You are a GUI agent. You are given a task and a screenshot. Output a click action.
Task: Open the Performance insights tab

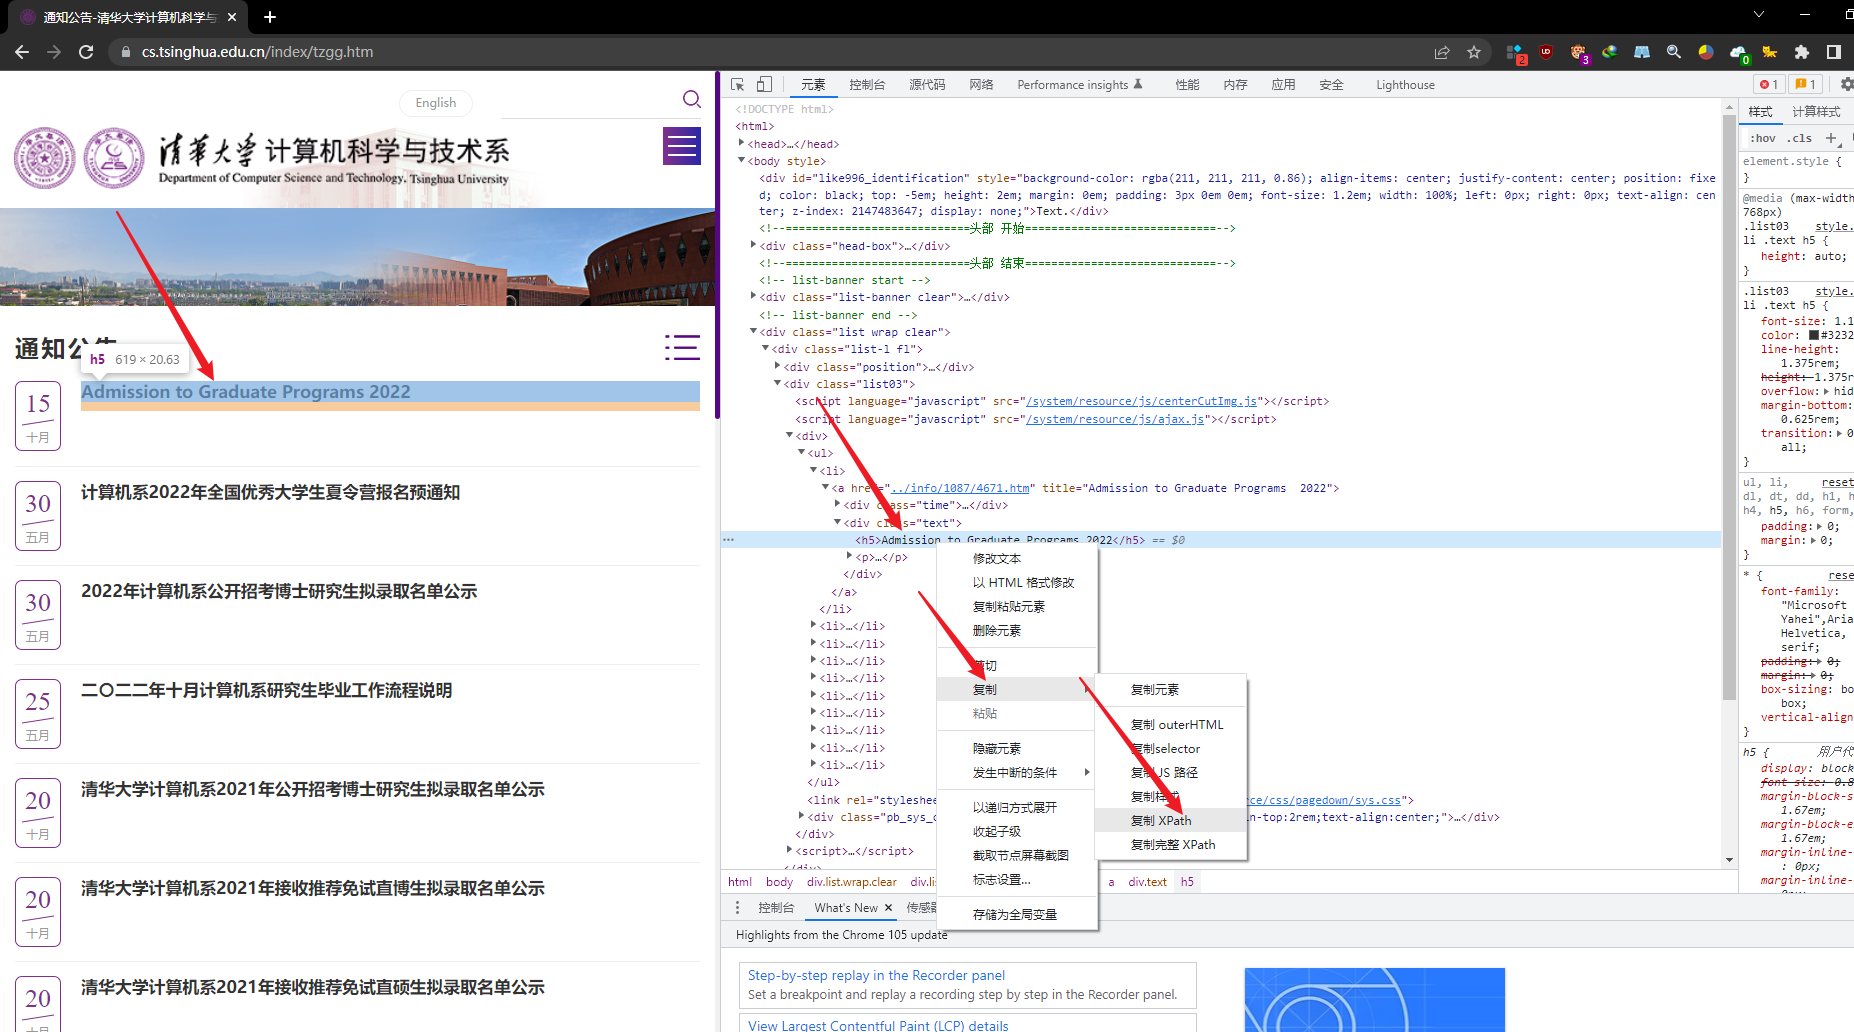tap(1080, 85)
